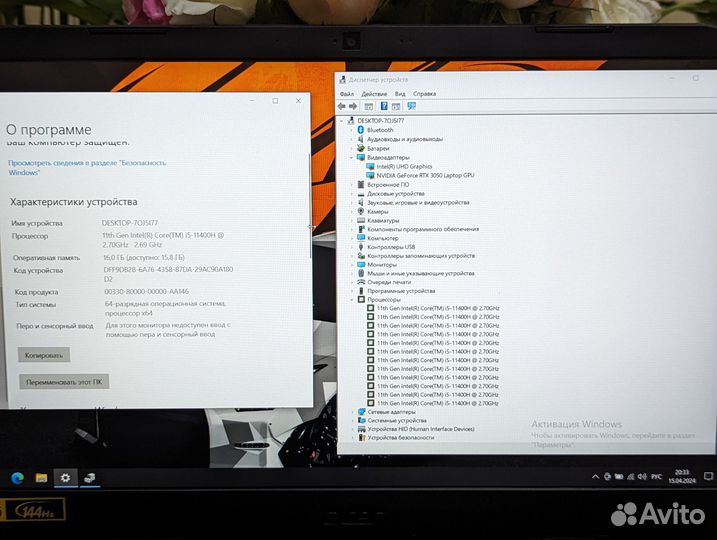Click the taskbar clock and date
717x540 pixels.
tap(682, 476)
